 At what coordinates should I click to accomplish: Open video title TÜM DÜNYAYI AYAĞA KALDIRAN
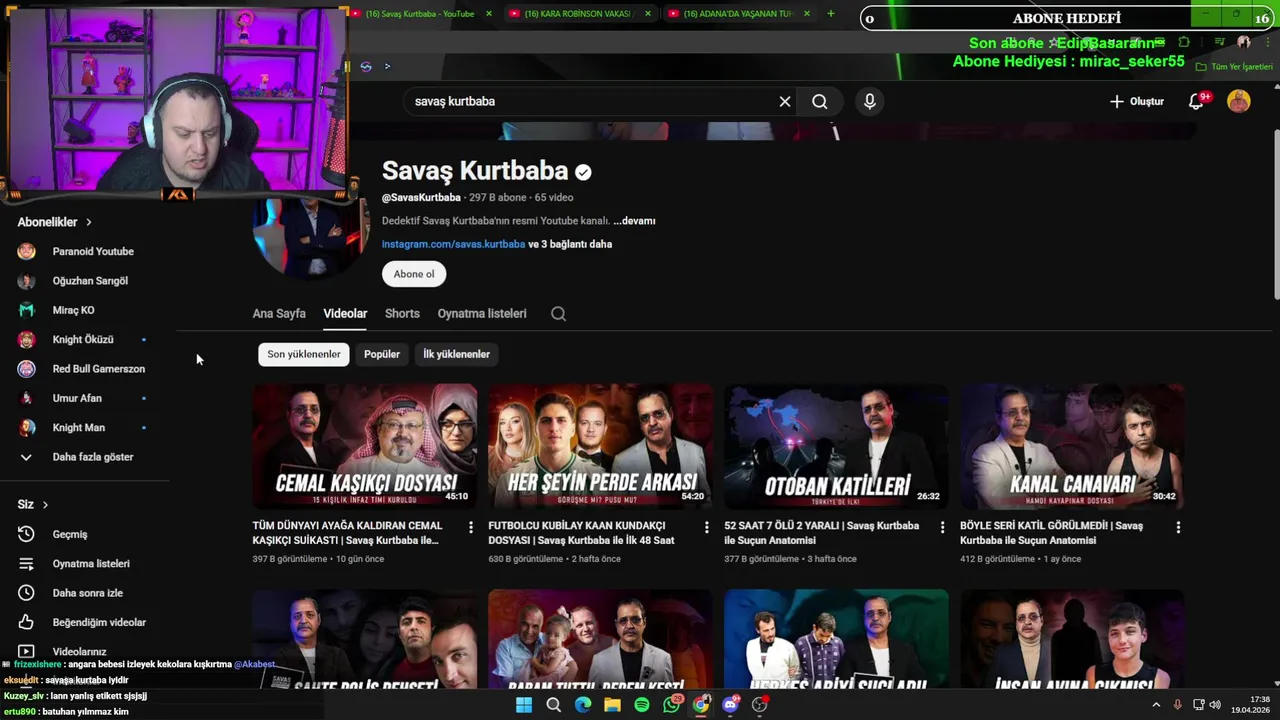pyautogui.click(x=347, y=533)
